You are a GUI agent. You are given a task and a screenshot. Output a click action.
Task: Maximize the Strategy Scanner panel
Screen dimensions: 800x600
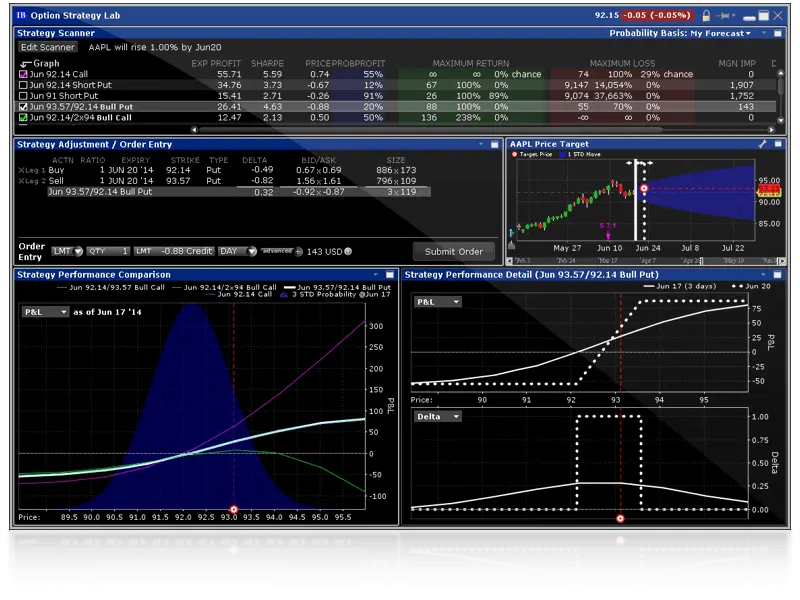click(778, 33)
